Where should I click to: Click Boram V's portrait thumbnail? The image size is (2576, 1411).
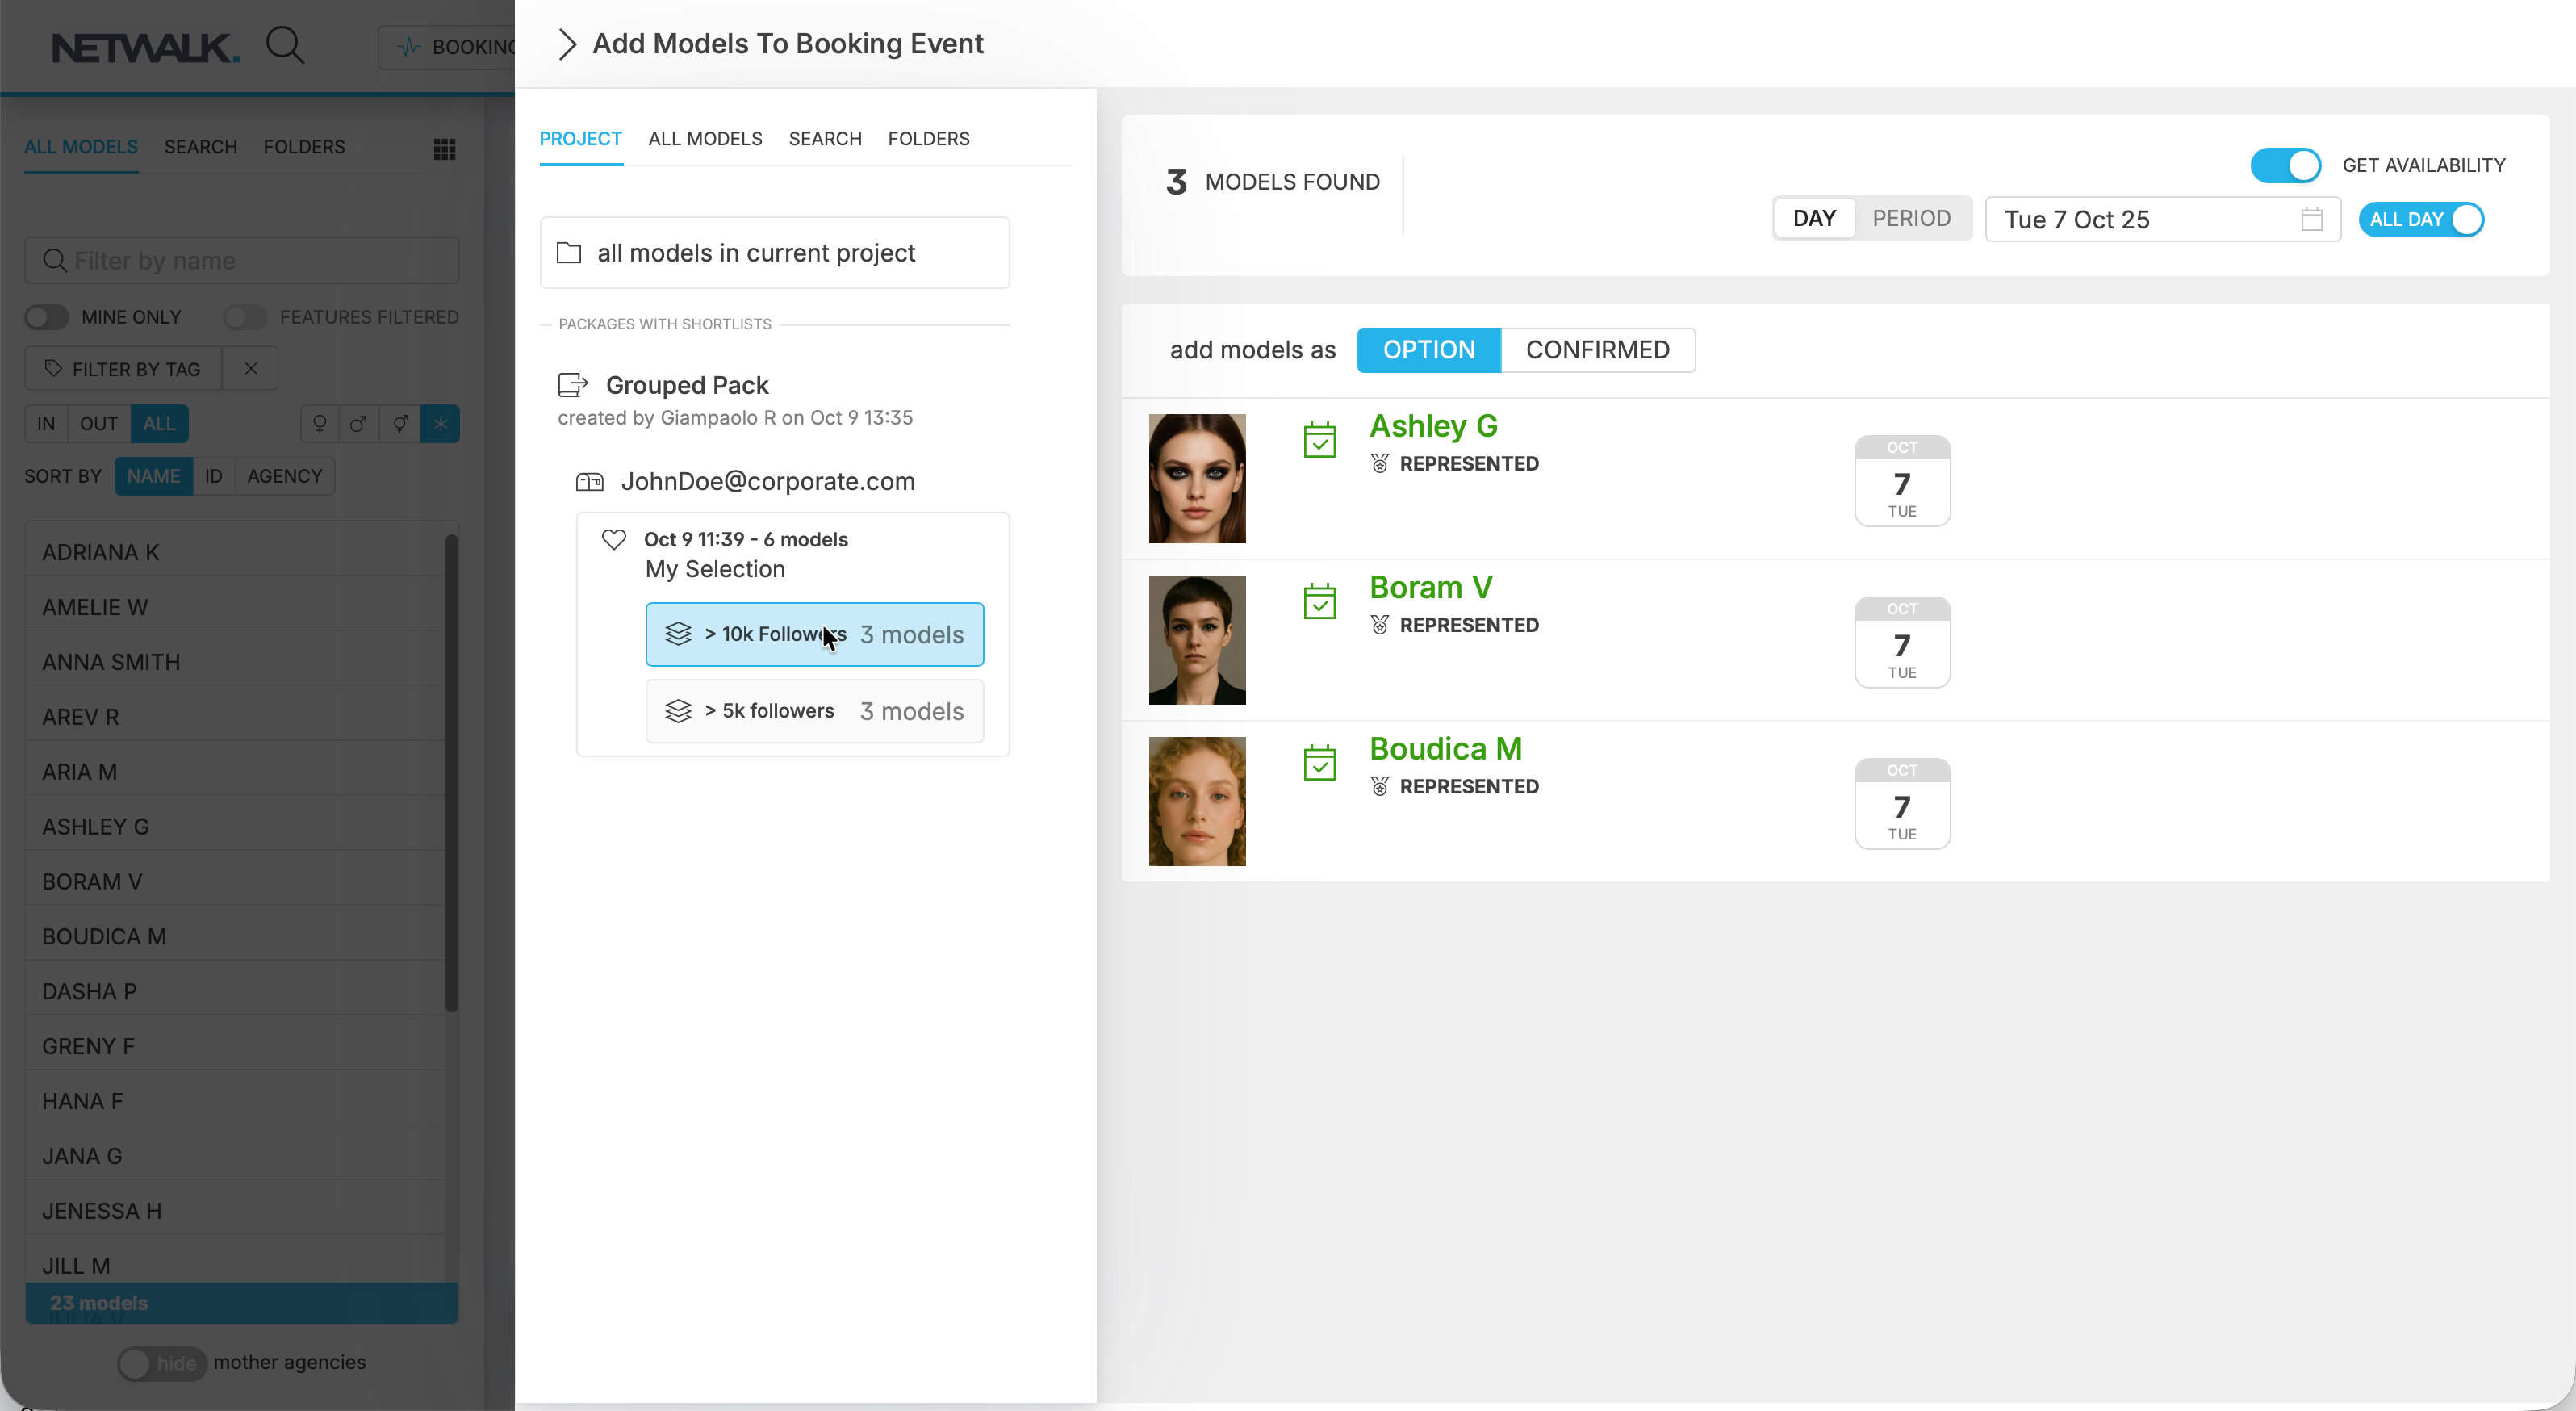[1197, 640]
